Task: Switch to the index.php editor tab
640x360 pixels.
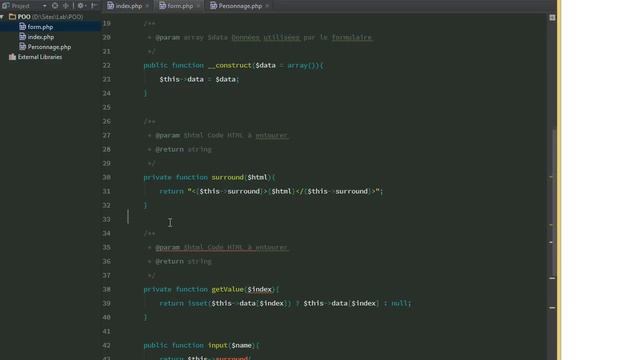Action: (x=128, y=6)
